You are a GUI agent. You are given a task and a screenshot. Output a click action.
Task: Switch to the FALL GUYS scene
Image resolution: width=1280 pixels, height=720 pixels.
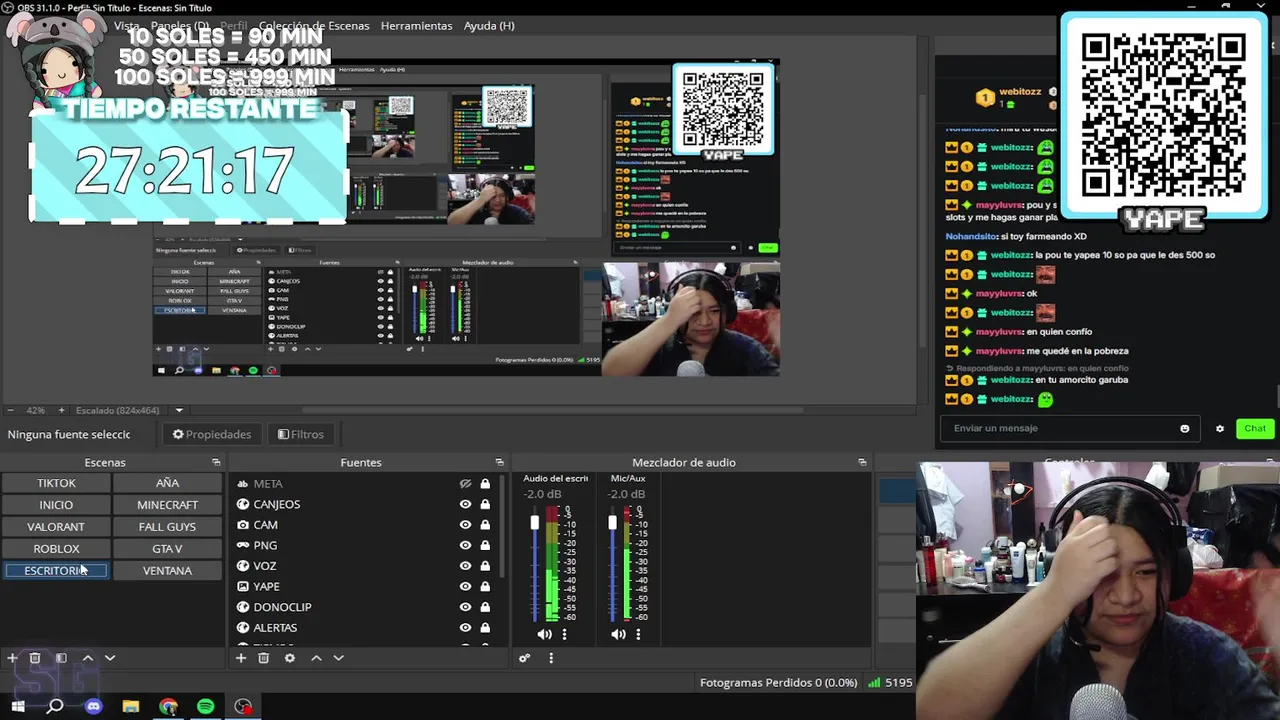[x=167, y=527]
